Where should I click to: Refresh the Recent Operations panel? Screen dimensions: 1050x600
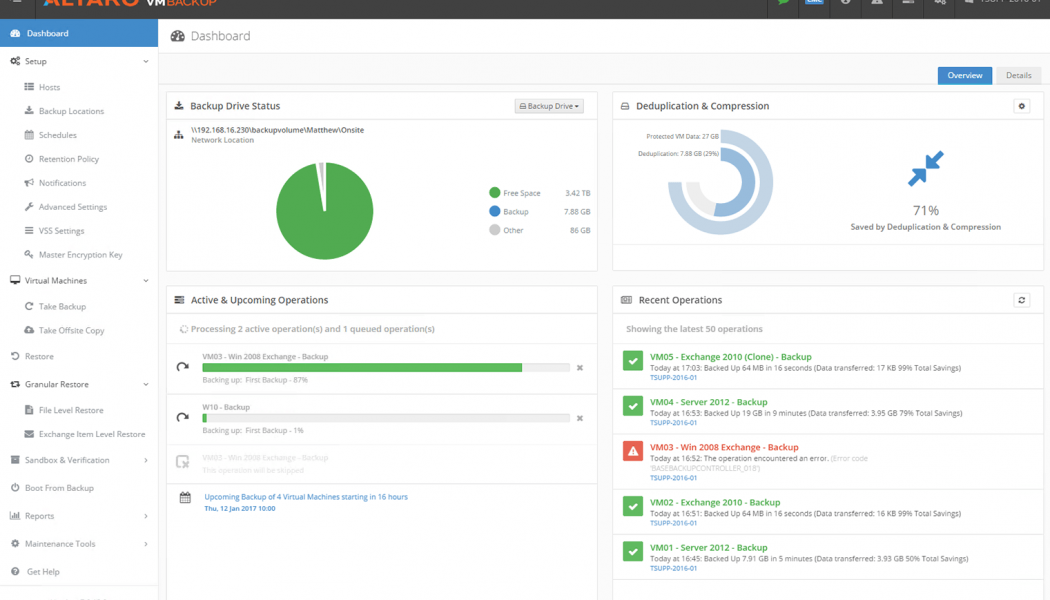pos(1020,300)
